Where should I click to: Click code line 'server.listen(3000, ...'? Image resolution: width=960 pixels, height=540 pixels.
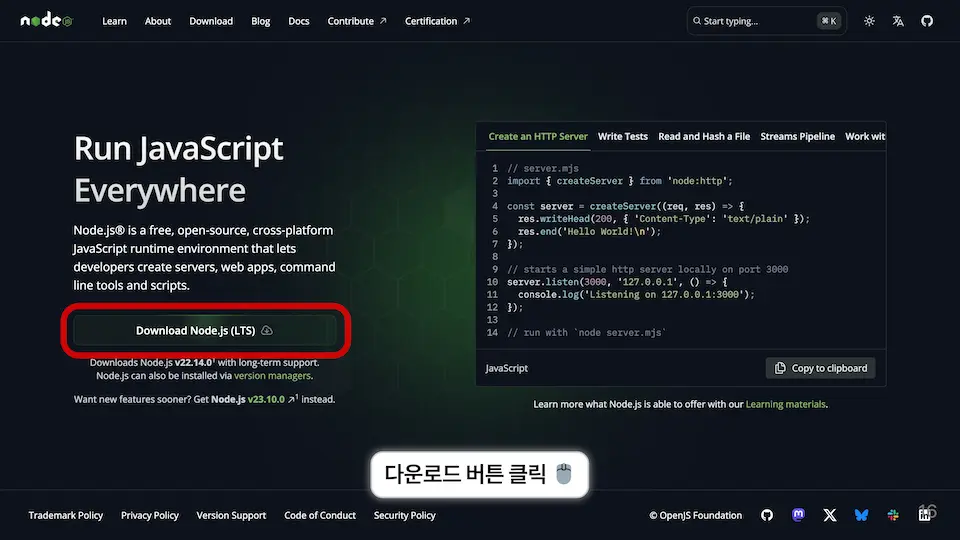pos(617,282)
